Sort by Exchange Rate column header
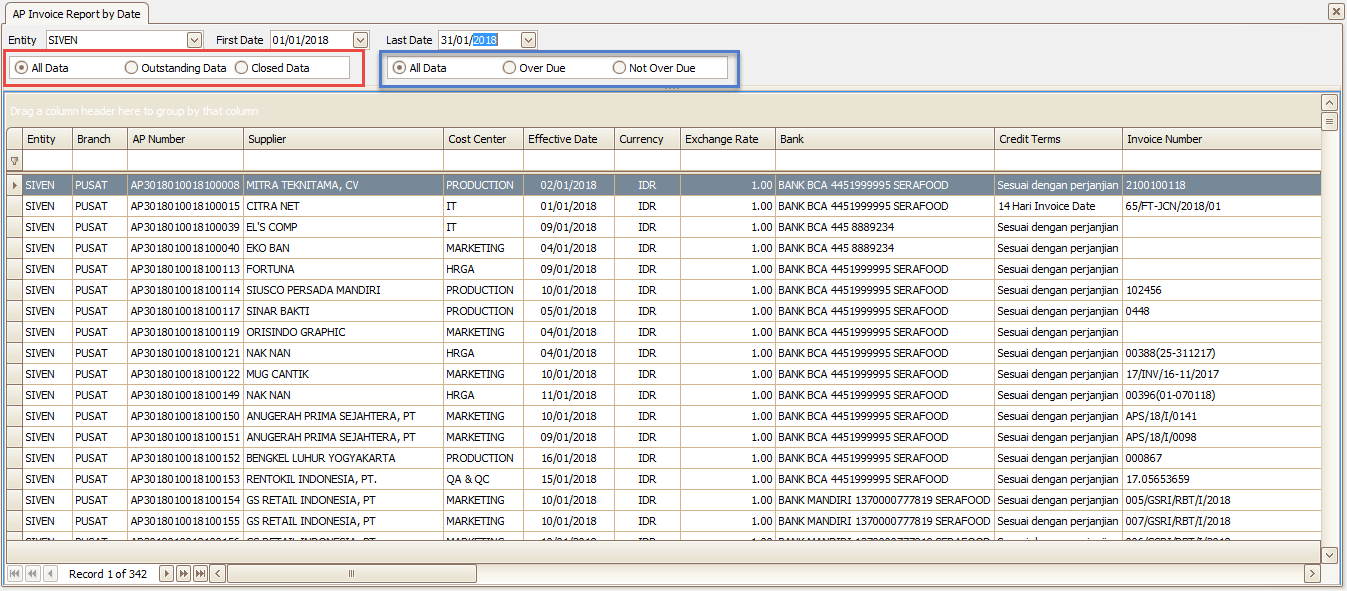The width and height of the screenshot is (1347, 591). click(x=728, y=139)
